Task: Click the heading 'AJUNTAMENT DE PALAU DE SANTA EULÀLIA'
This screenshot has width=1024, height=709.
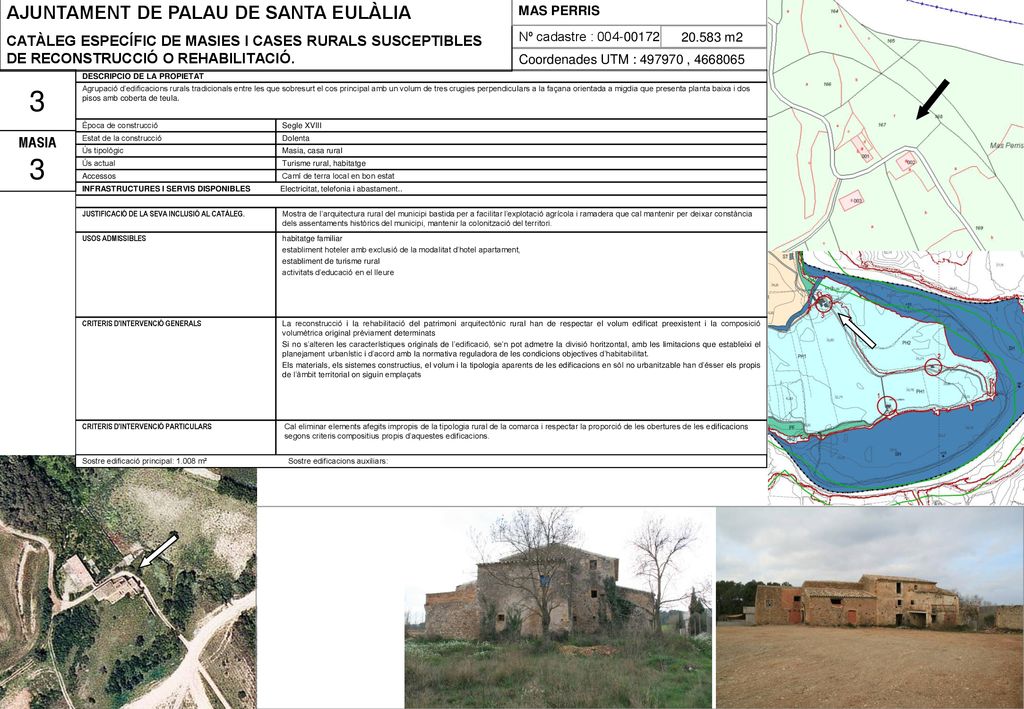Action: tap(209, 12)
